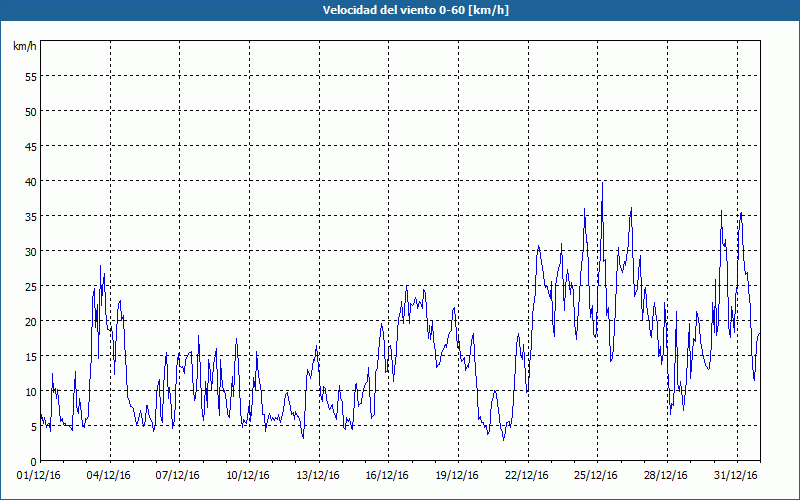The width and height of the screenshot is (800, 500).
Task: Select the '13/12/16' date label
Action: (x=318, y=476)
